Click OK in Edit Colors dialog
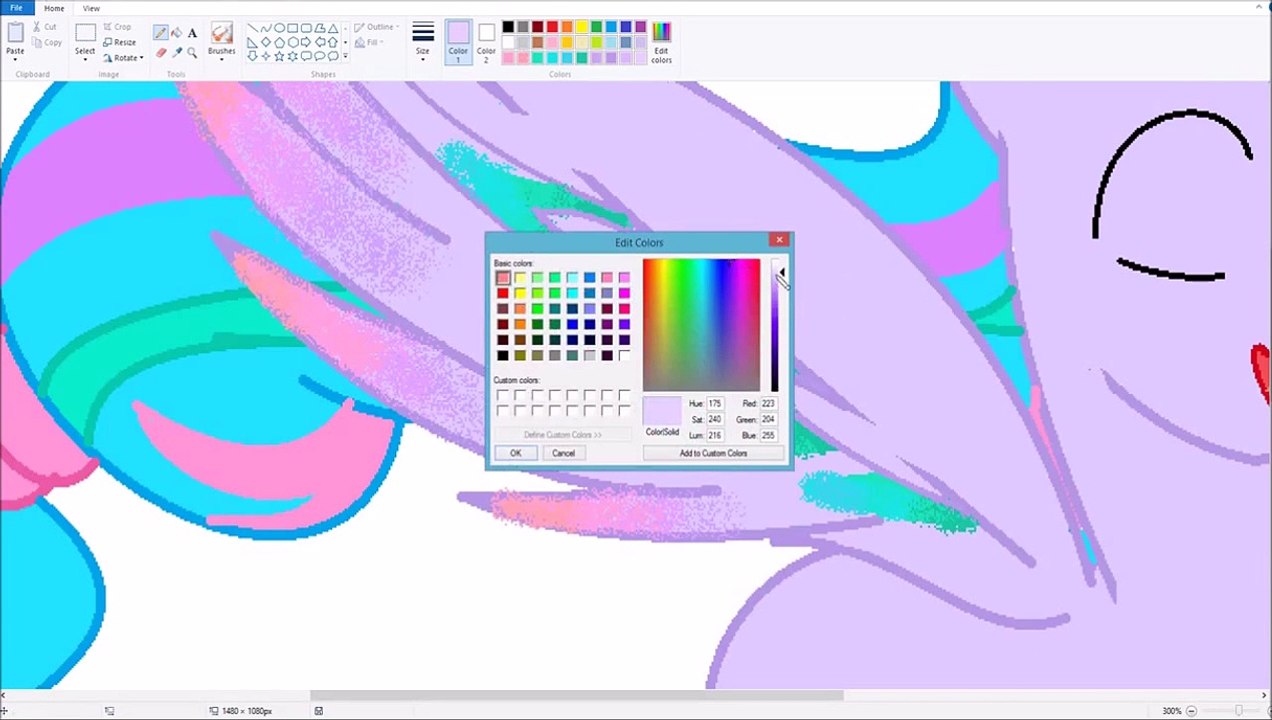Image resolution: width=1272 pixels, height=720 pixels. (x=515, y=453)
